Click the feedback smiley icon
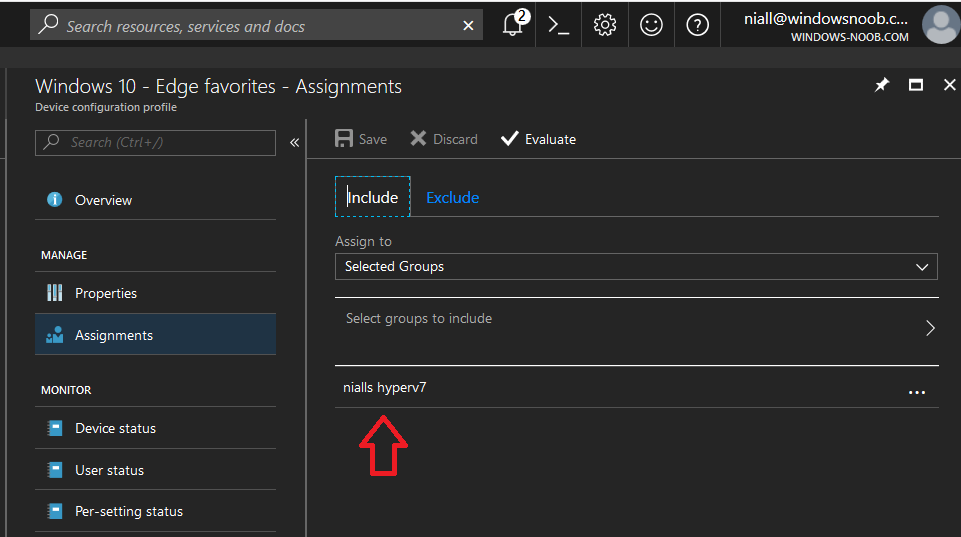Image resolution: width=961 pixels, height=537 pixels. click(x=651, y=25)
